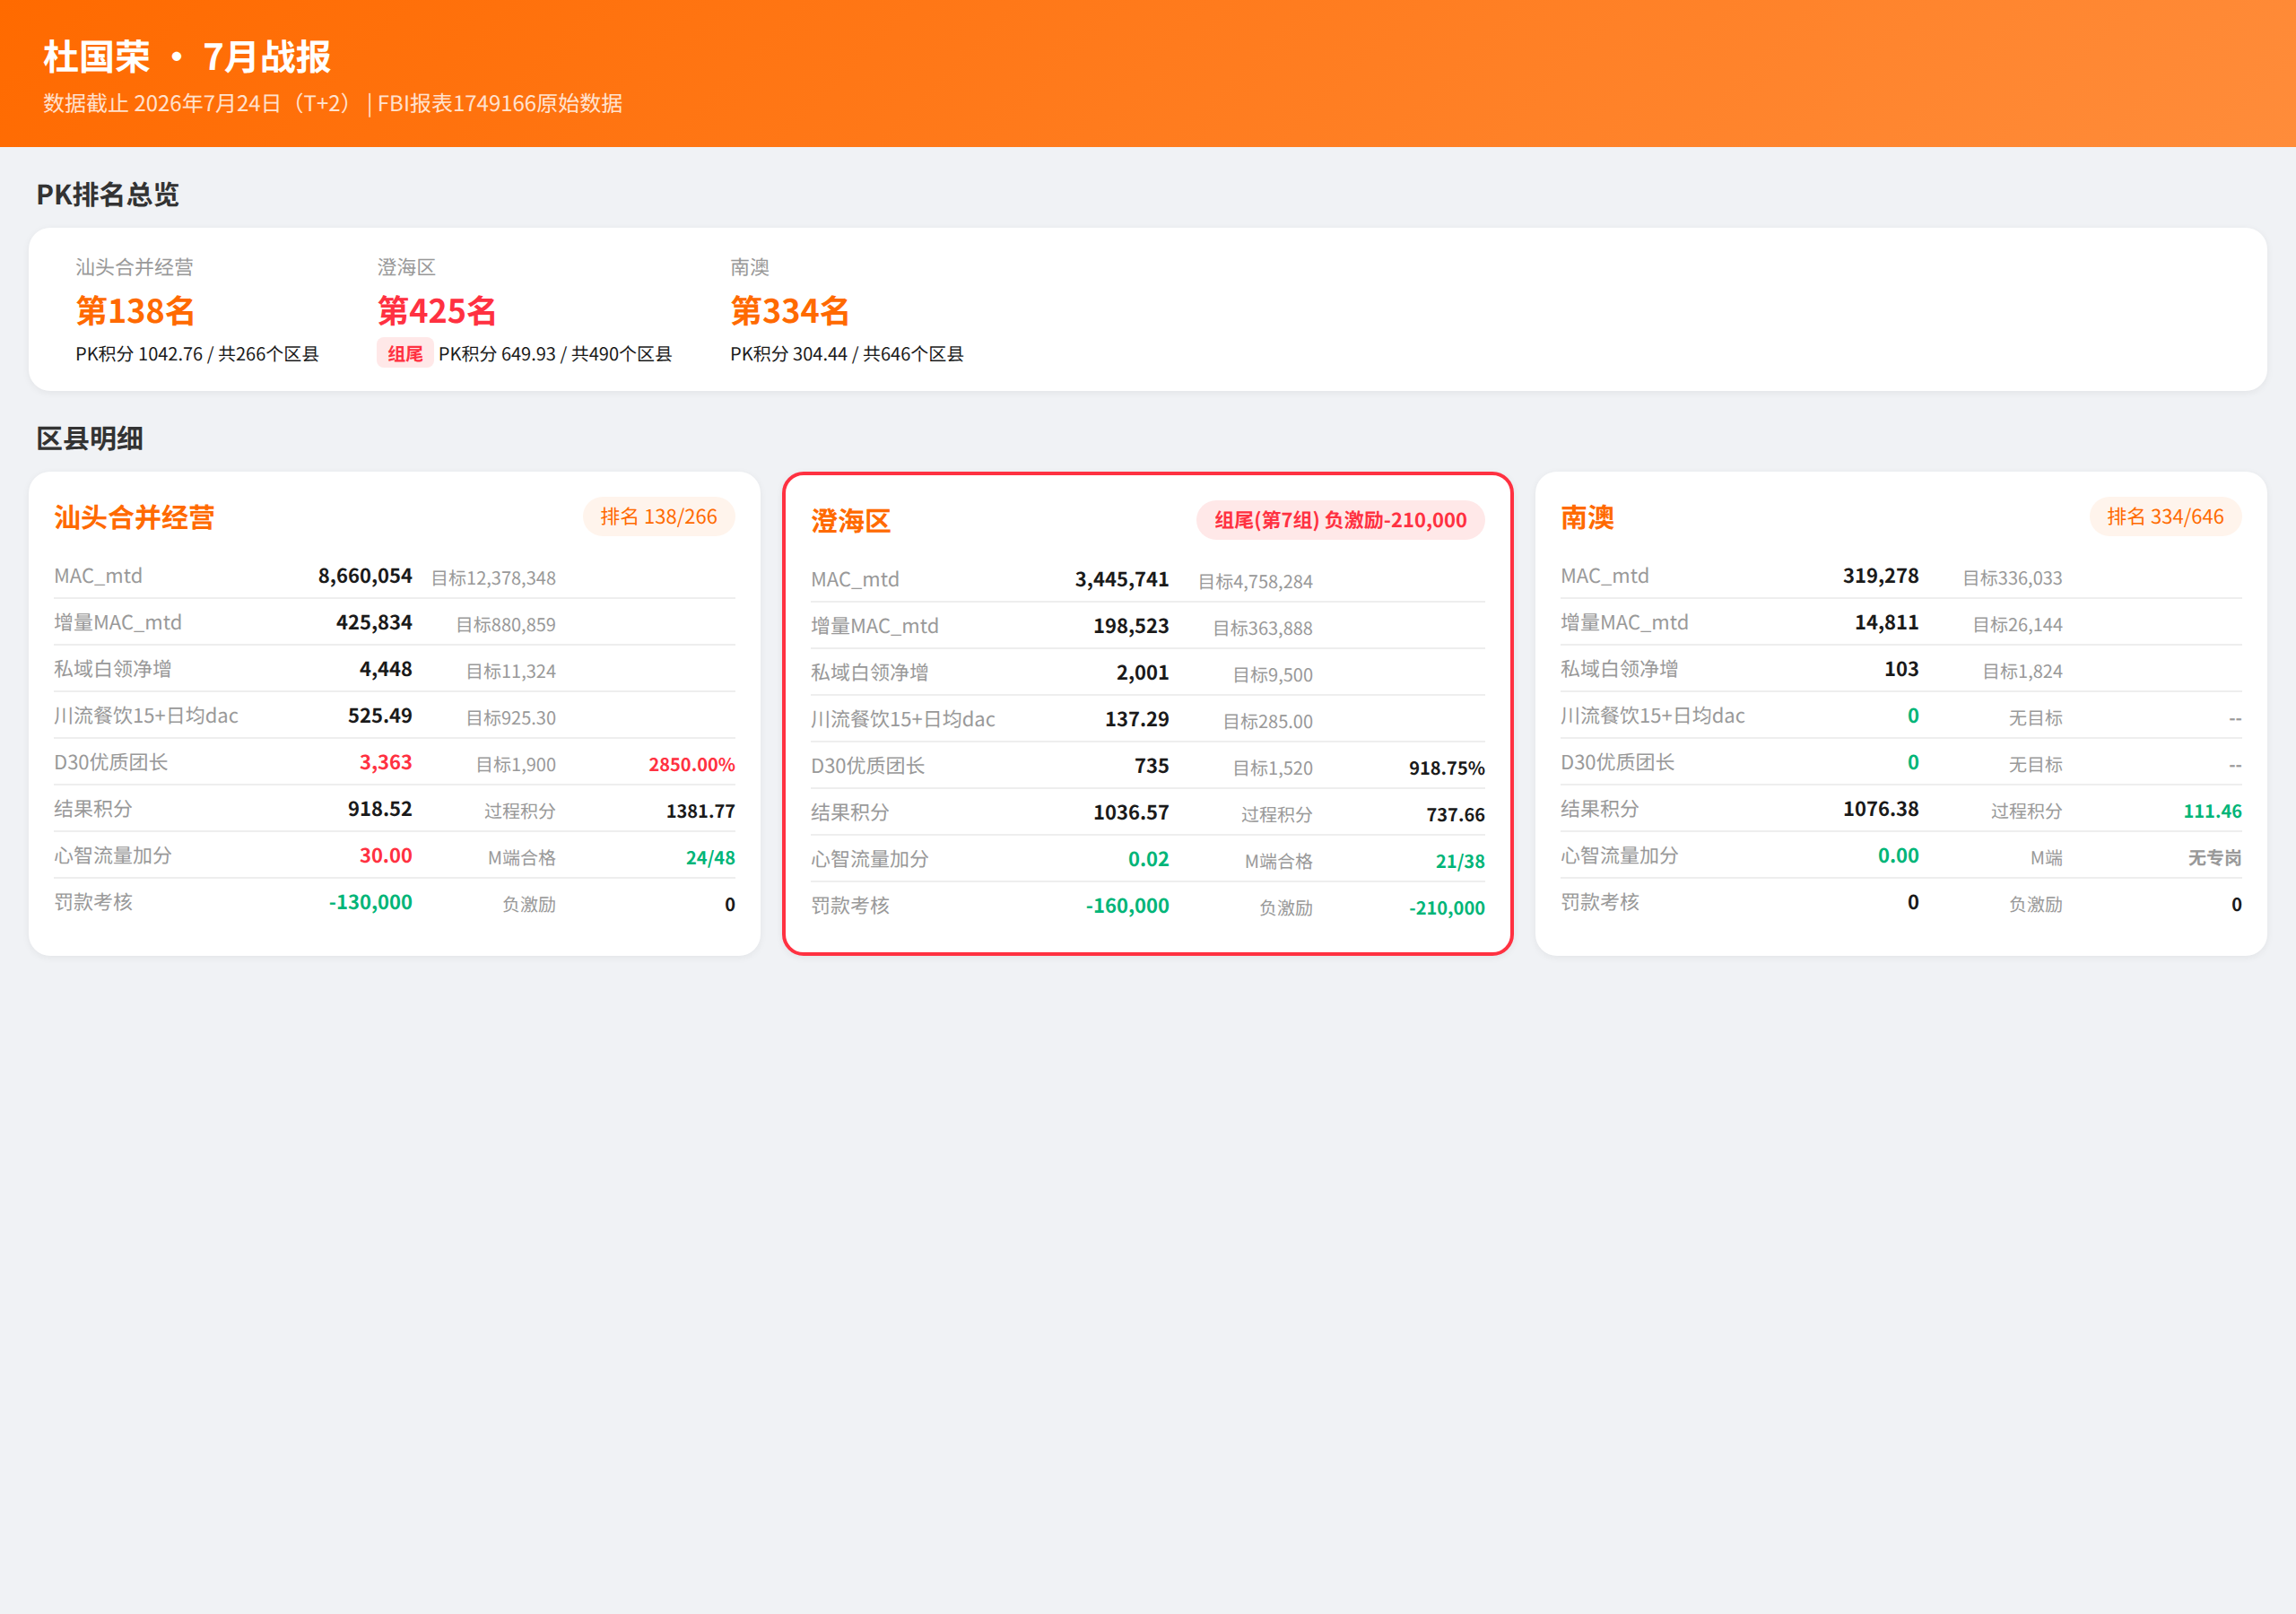Screen dimensions: 2296x1614
Task: Click the 区县明细 section heading
Action: click(x=90, y=439)
